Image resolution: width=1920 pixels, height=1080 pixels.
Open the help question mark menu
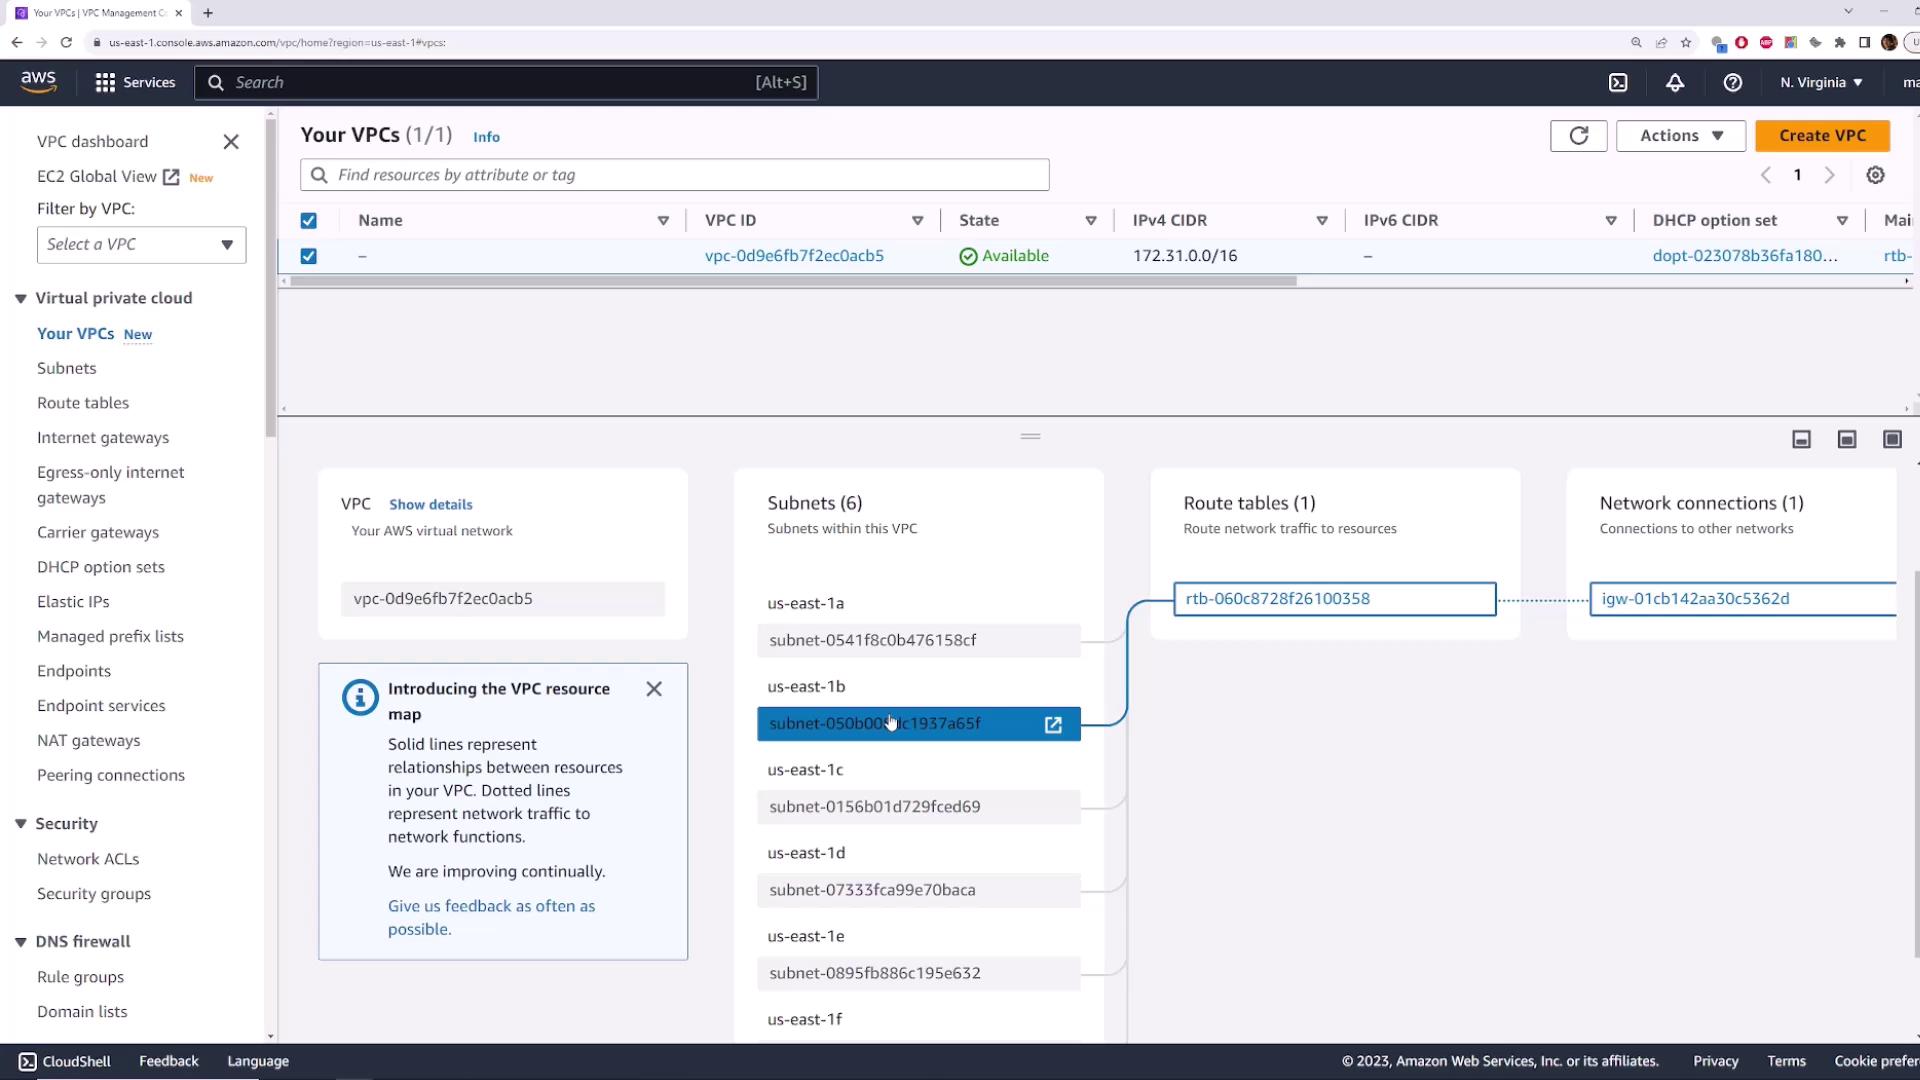pos(1733,82)
